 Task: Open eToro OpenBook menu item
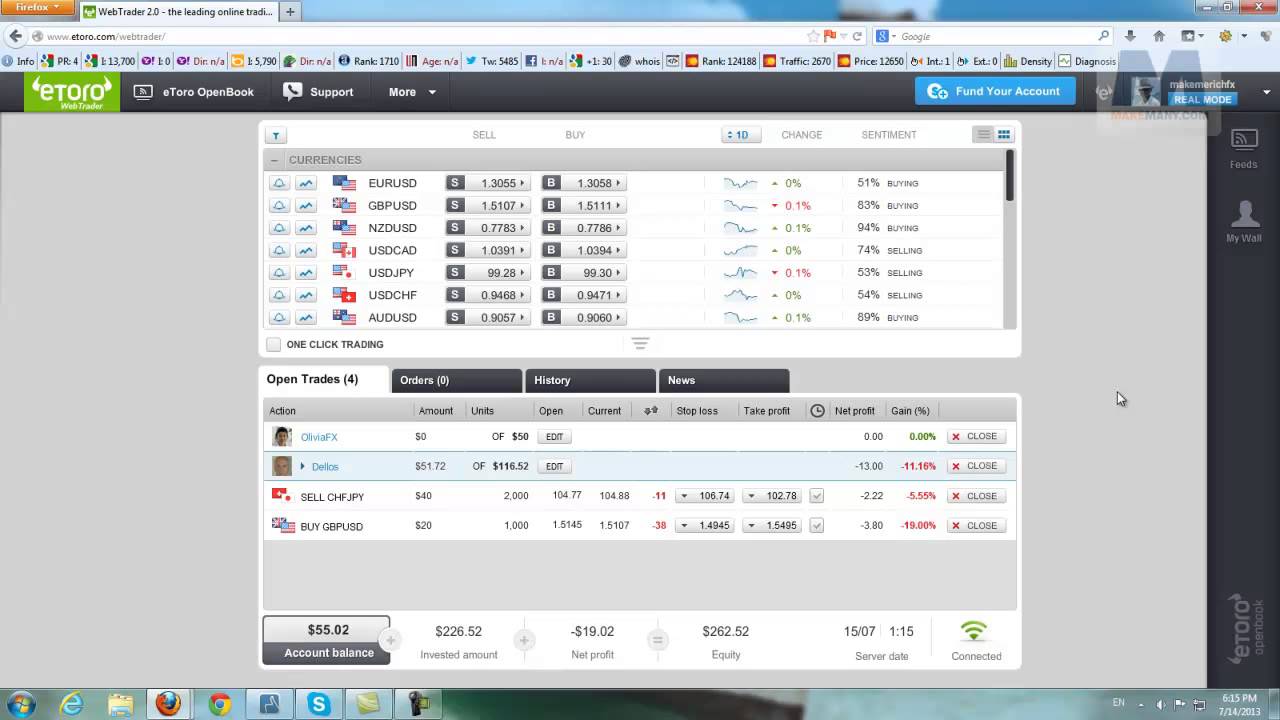tap(194, 92)
